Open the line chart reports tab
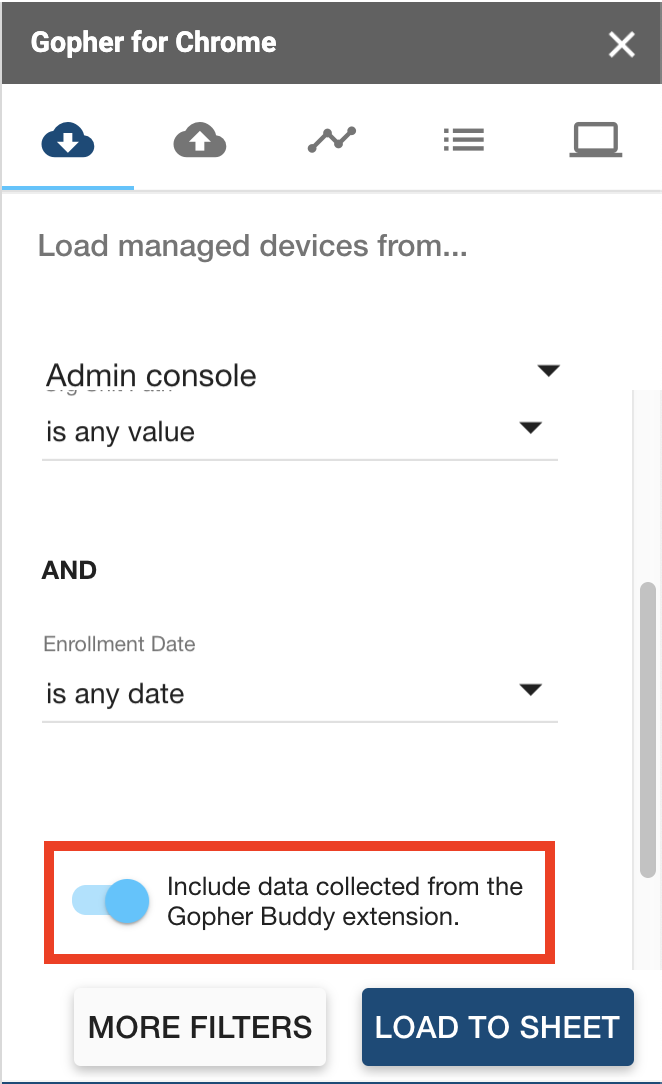Image resolution: width=662 pixels, height=1084 pixels. tap(331, 141)
